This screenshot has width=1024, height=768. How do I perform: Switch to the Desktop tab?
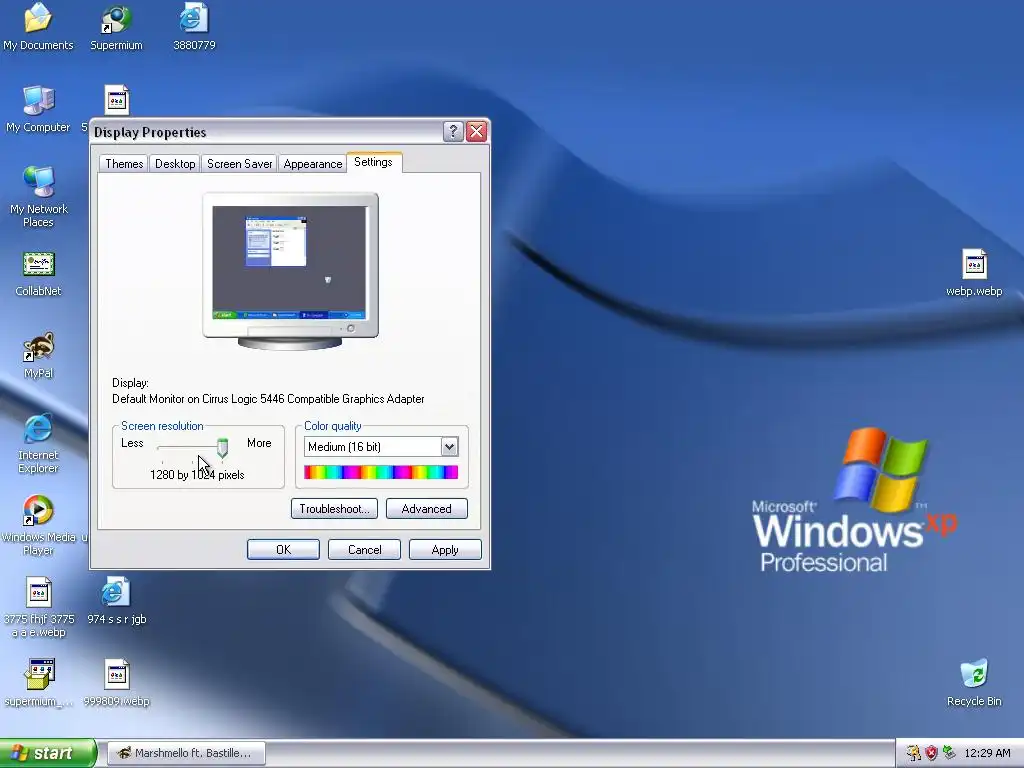pos(175,164)
